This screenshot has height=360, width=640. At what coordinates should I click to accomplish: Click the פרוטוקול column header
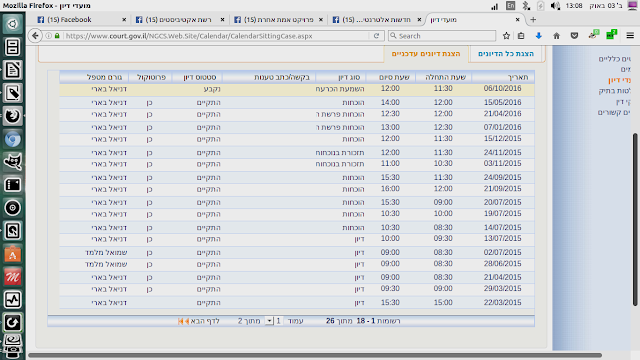151,77
